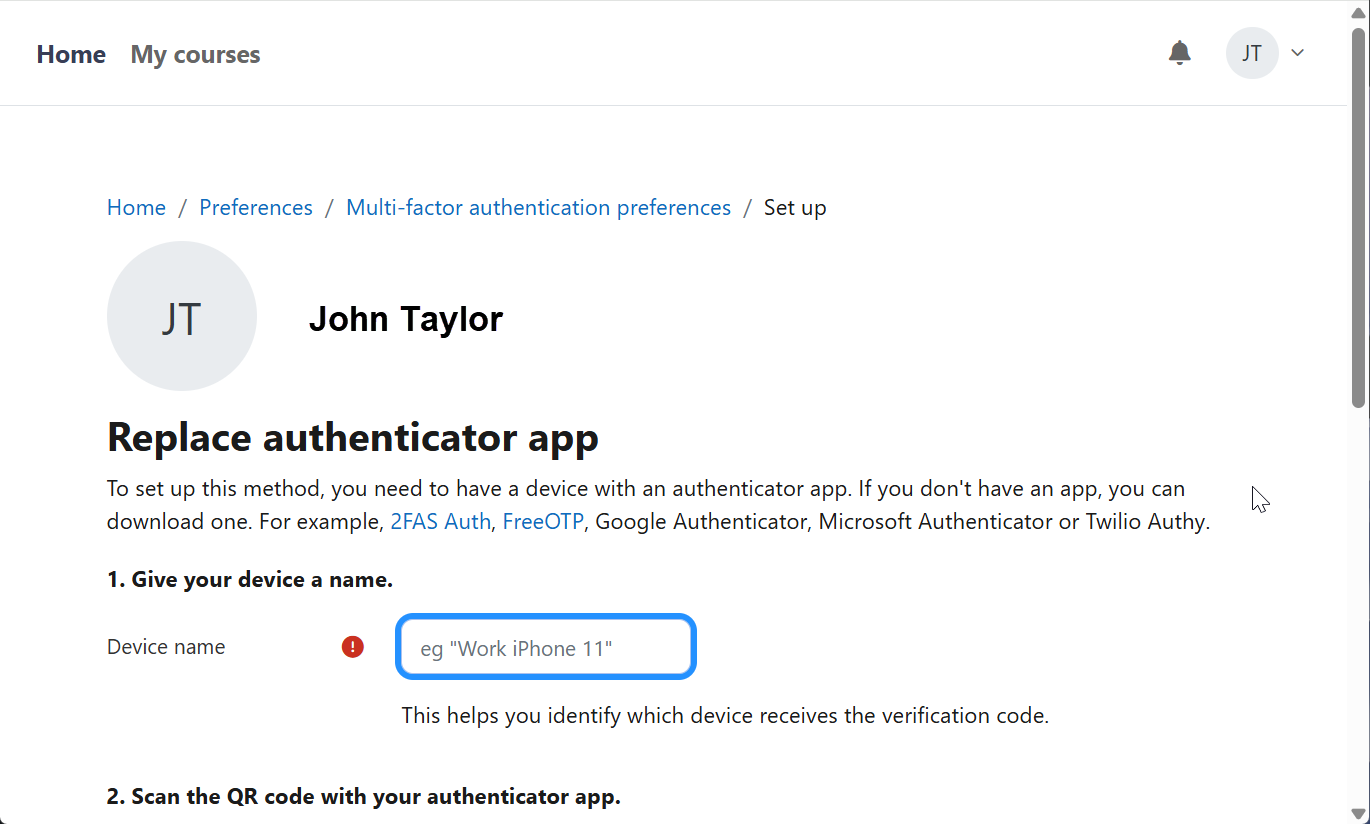
Task: Open the notifications bell
Action: click(1180, 53)
